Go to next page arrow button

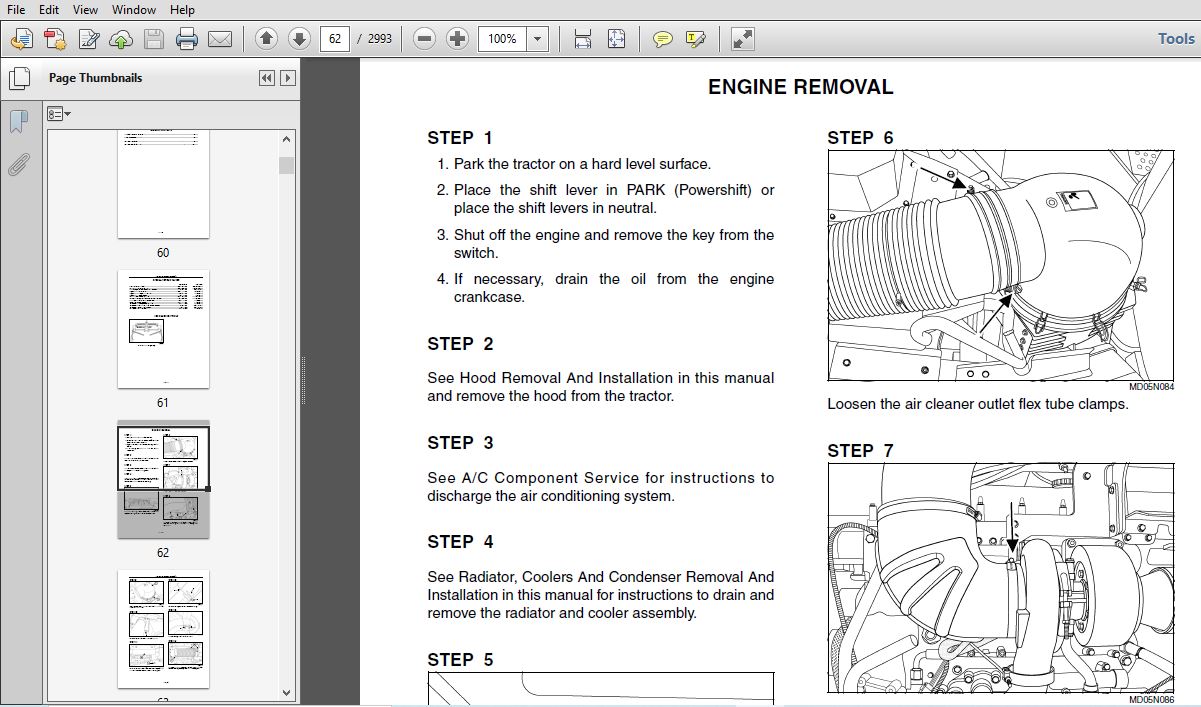click(x=299, y=39)
